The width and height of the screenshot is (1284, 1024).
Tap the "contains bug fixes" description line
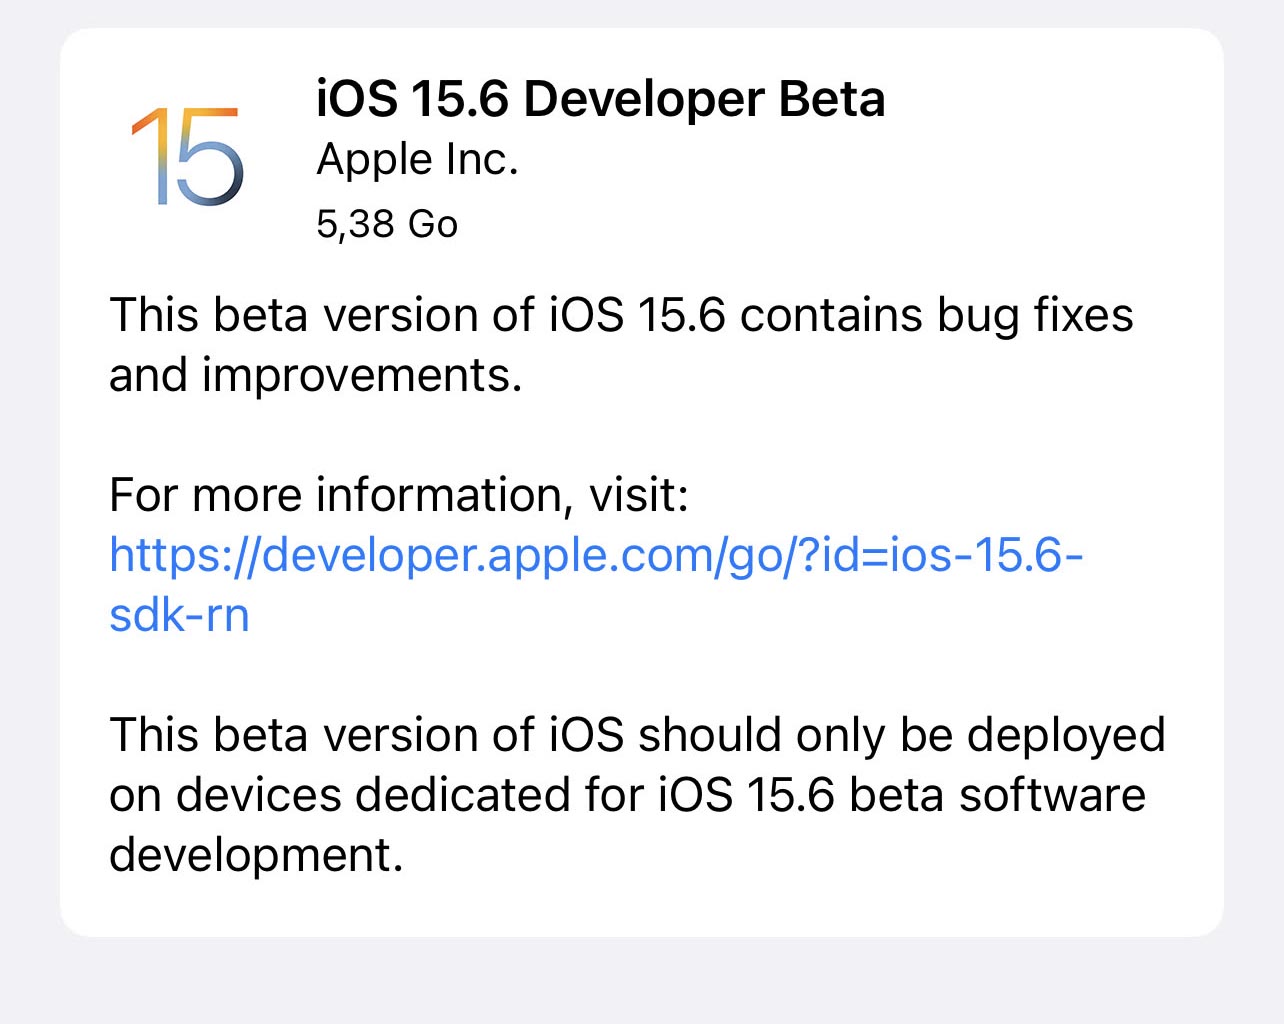(936, 315)
